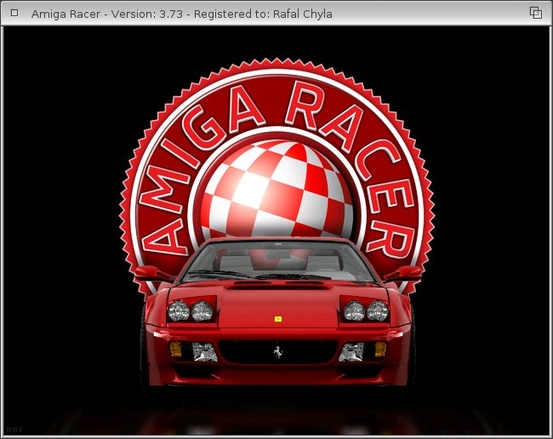Click the Amiga Racer window title text
553x439 pixels.
(182, 14)
